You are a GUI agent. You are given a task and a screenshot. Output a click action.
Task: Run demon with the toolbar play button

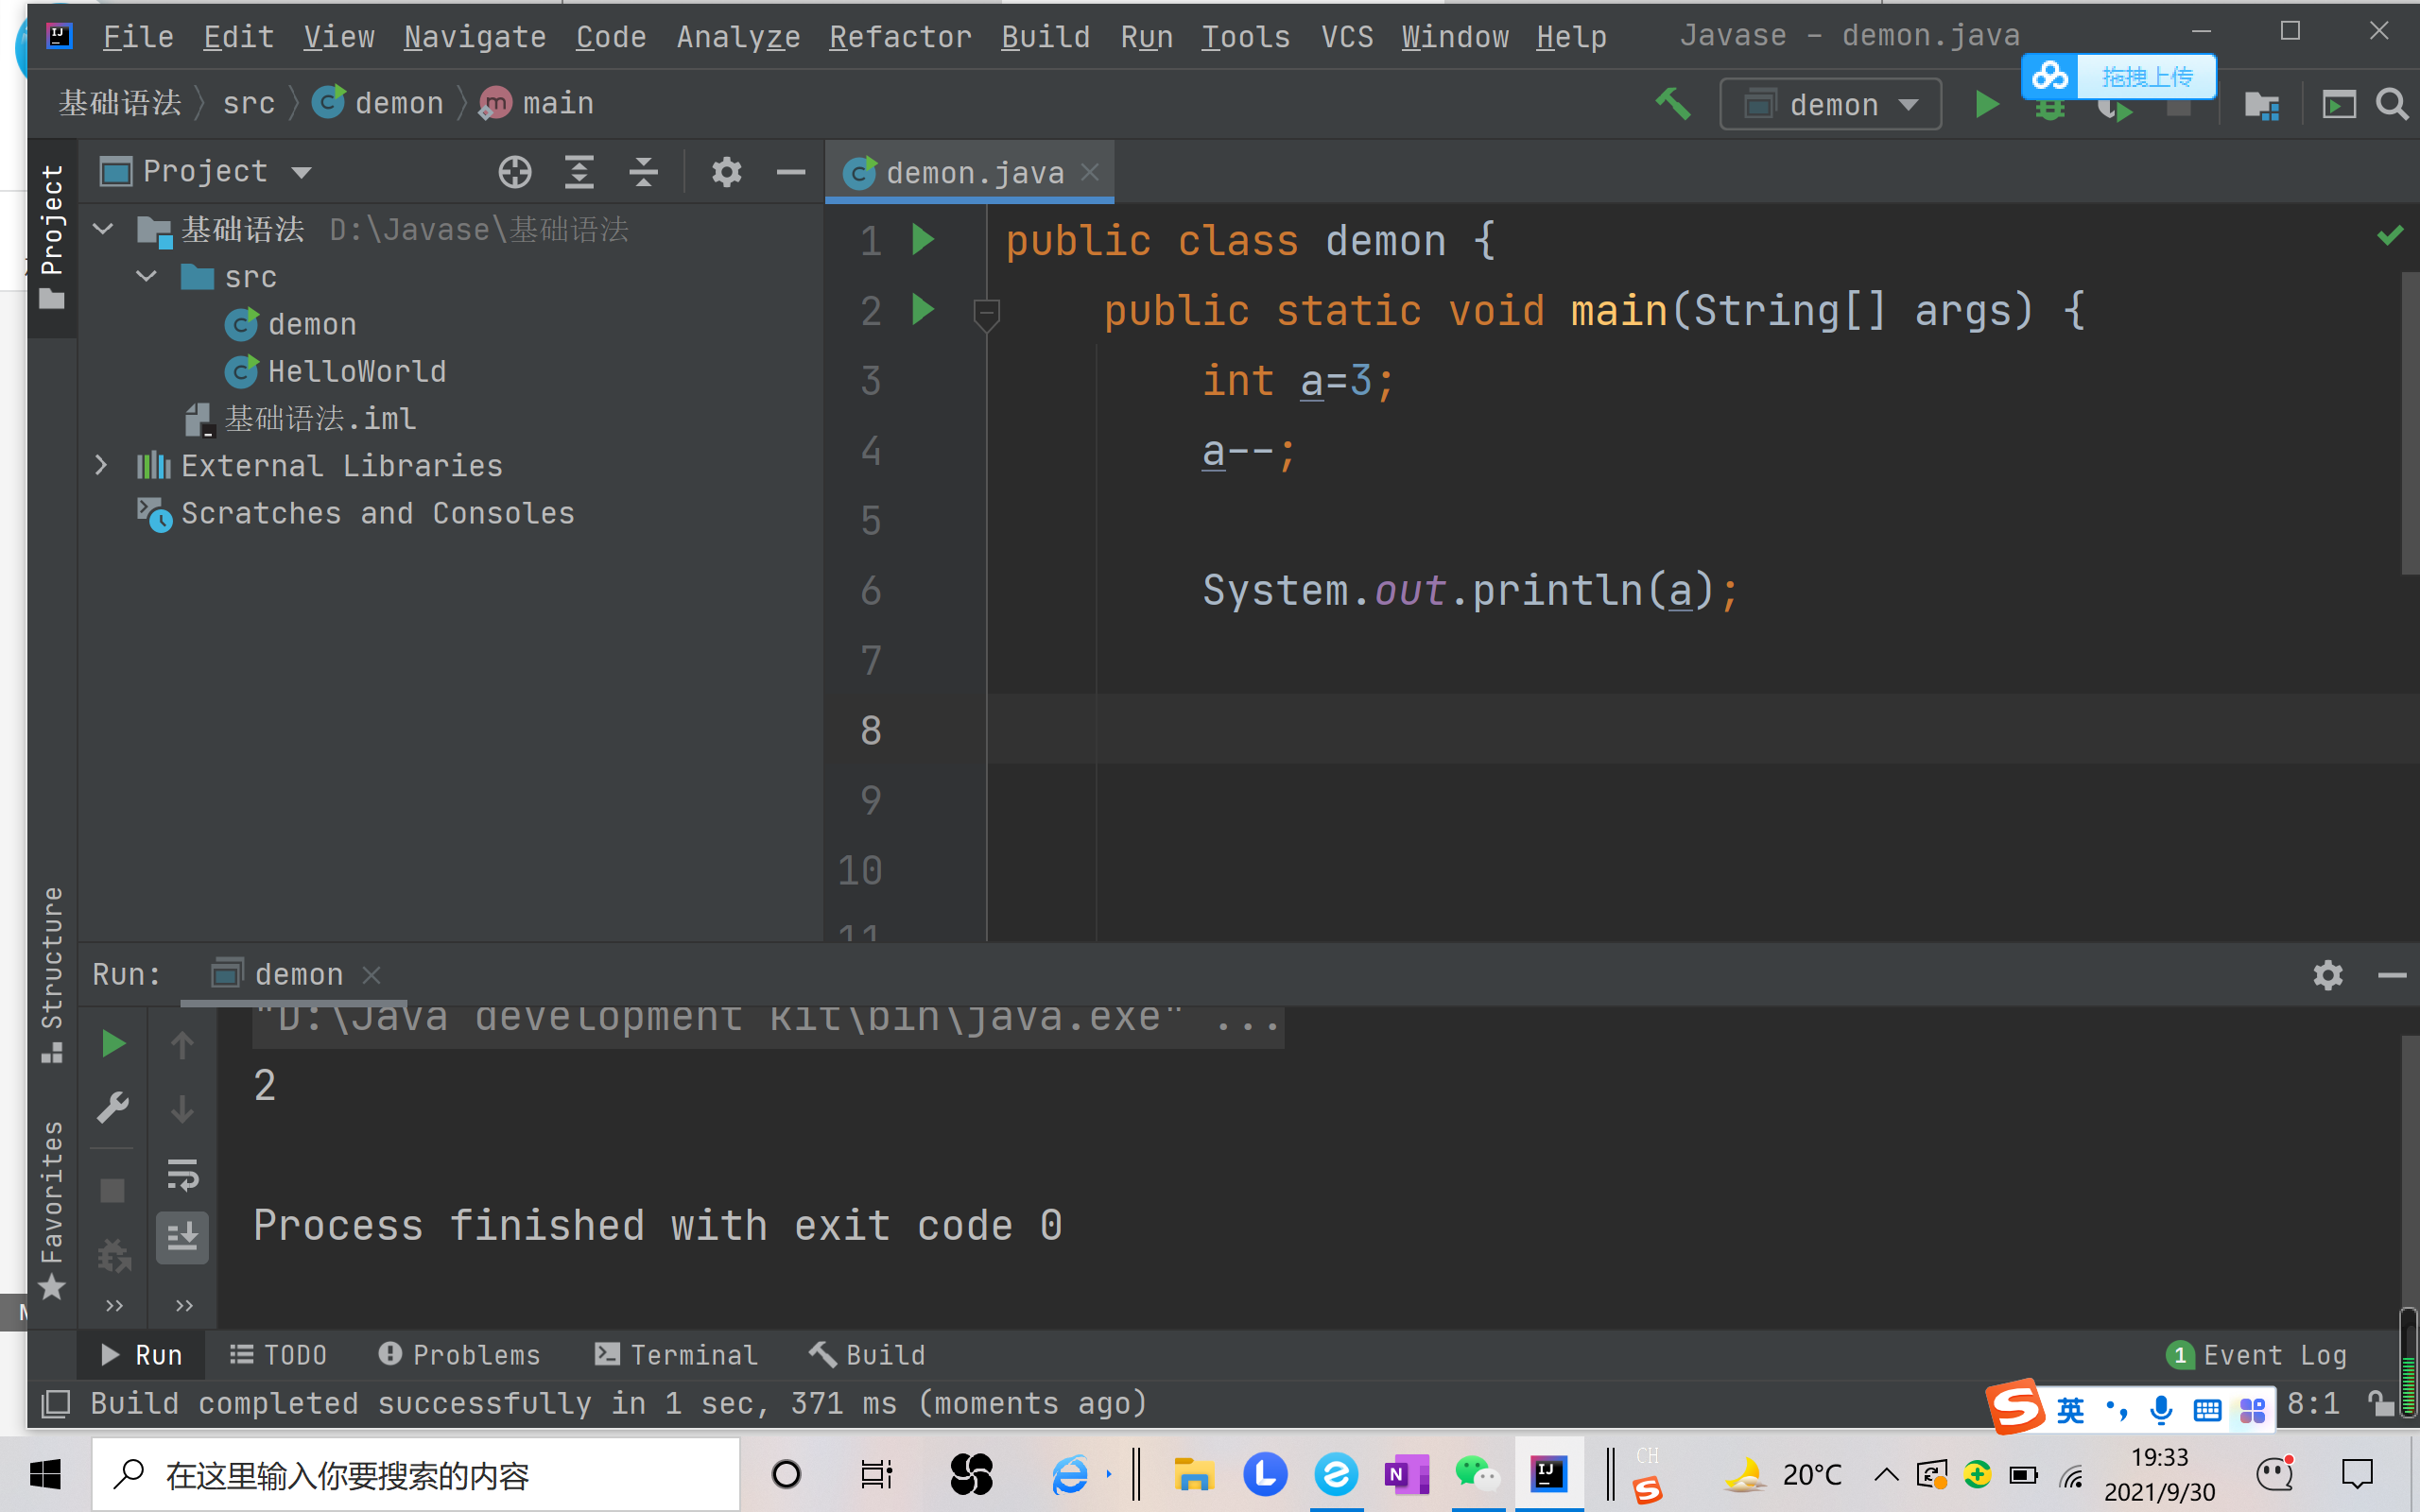pos(1986,104)
